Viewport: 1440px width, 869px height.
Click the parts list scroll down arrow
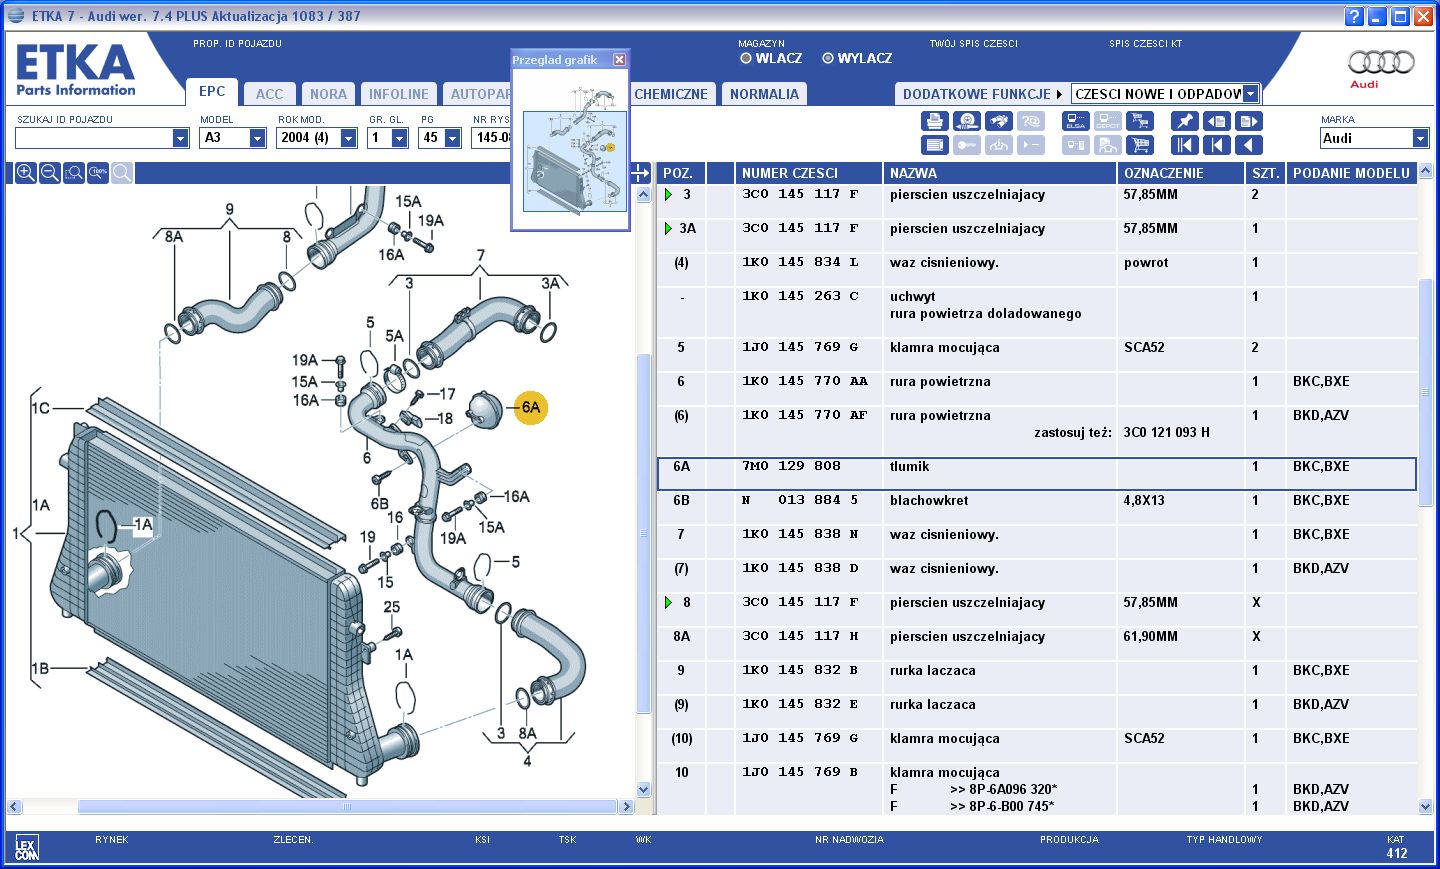pyautogui.click(x=1426, y=806)
